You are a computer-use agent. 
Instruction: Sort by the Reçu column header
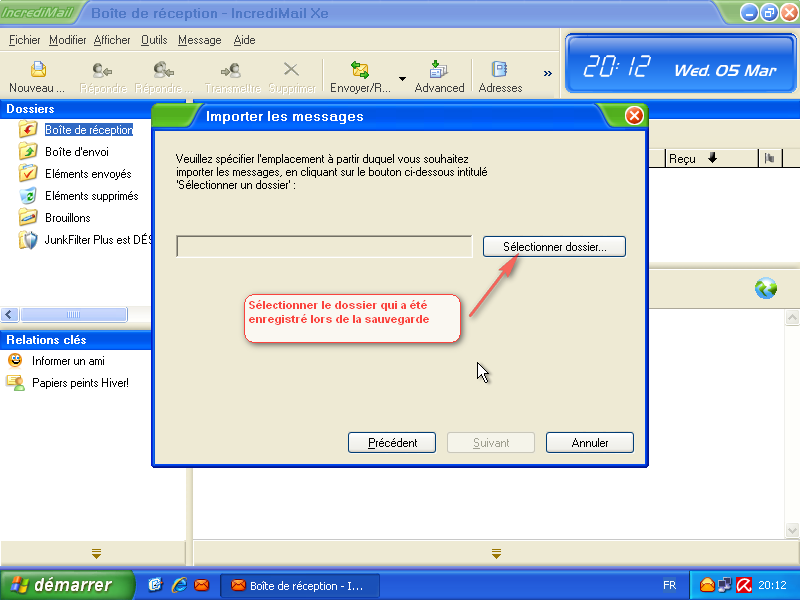tap(711, 159)
